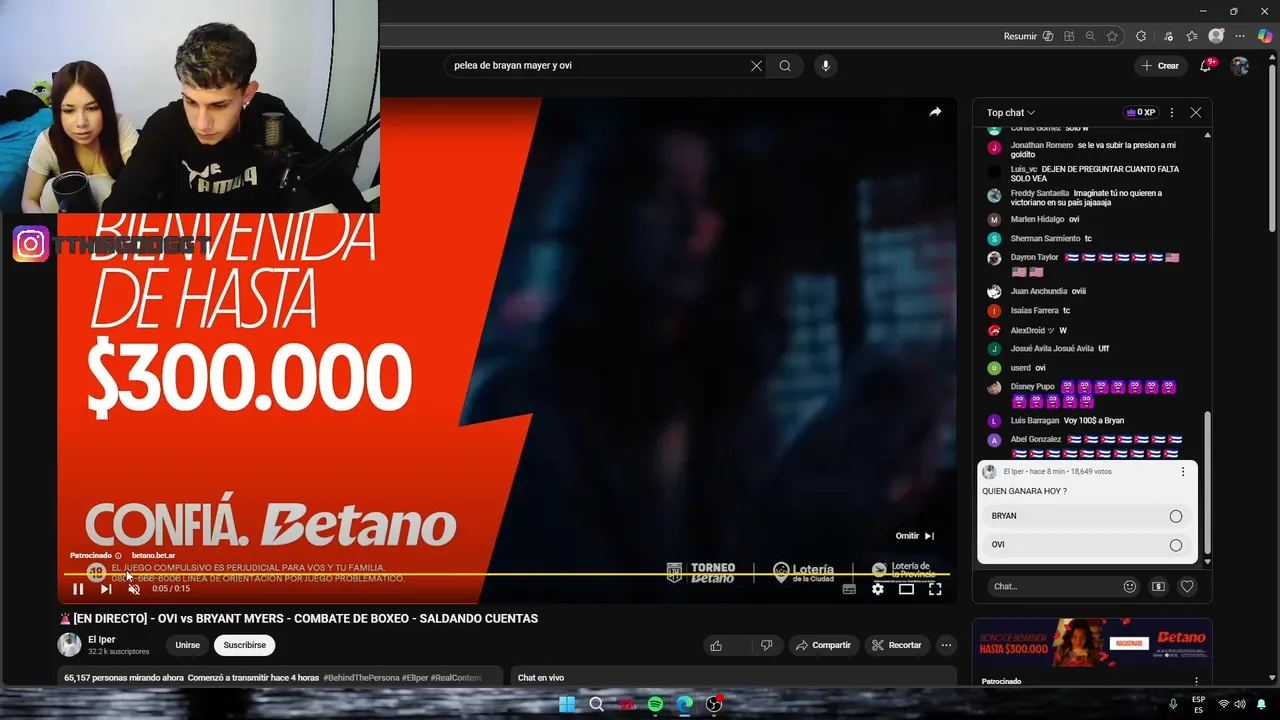
Task: Vote BRYAN in the poll
Action: 1087,516
